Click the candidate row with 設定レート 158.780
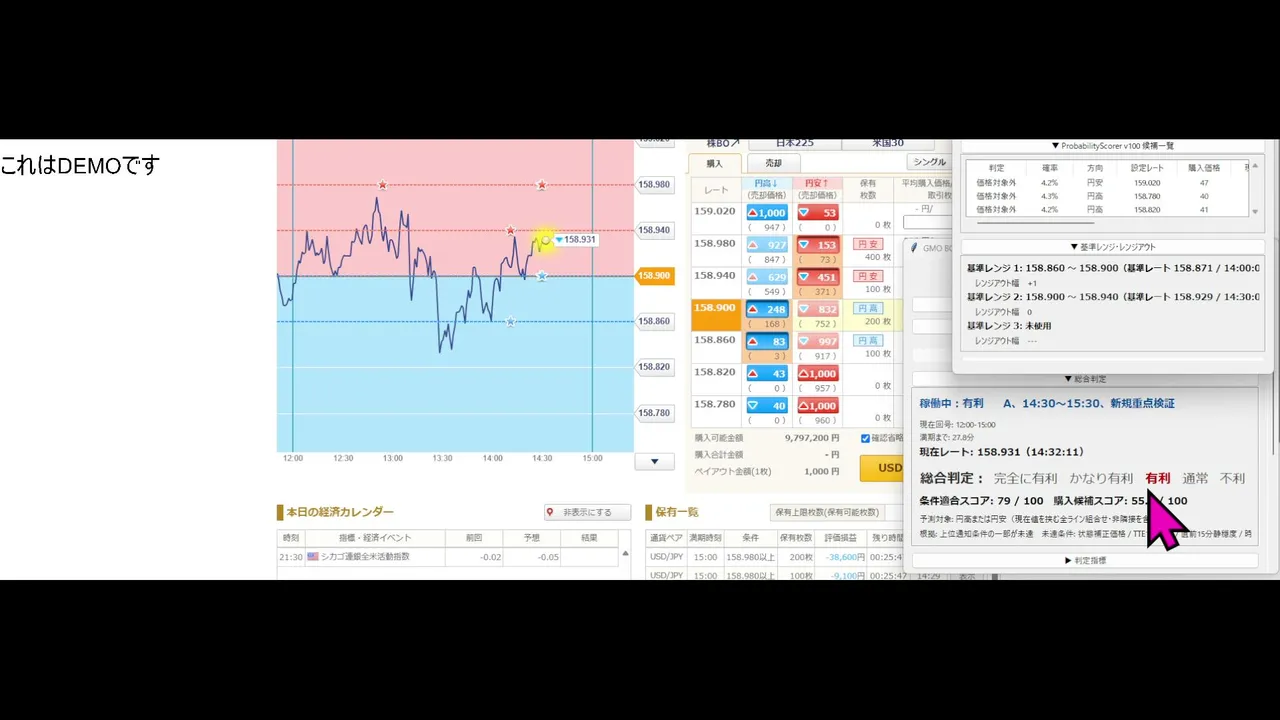1280x720 pixels. point(1107,196)
